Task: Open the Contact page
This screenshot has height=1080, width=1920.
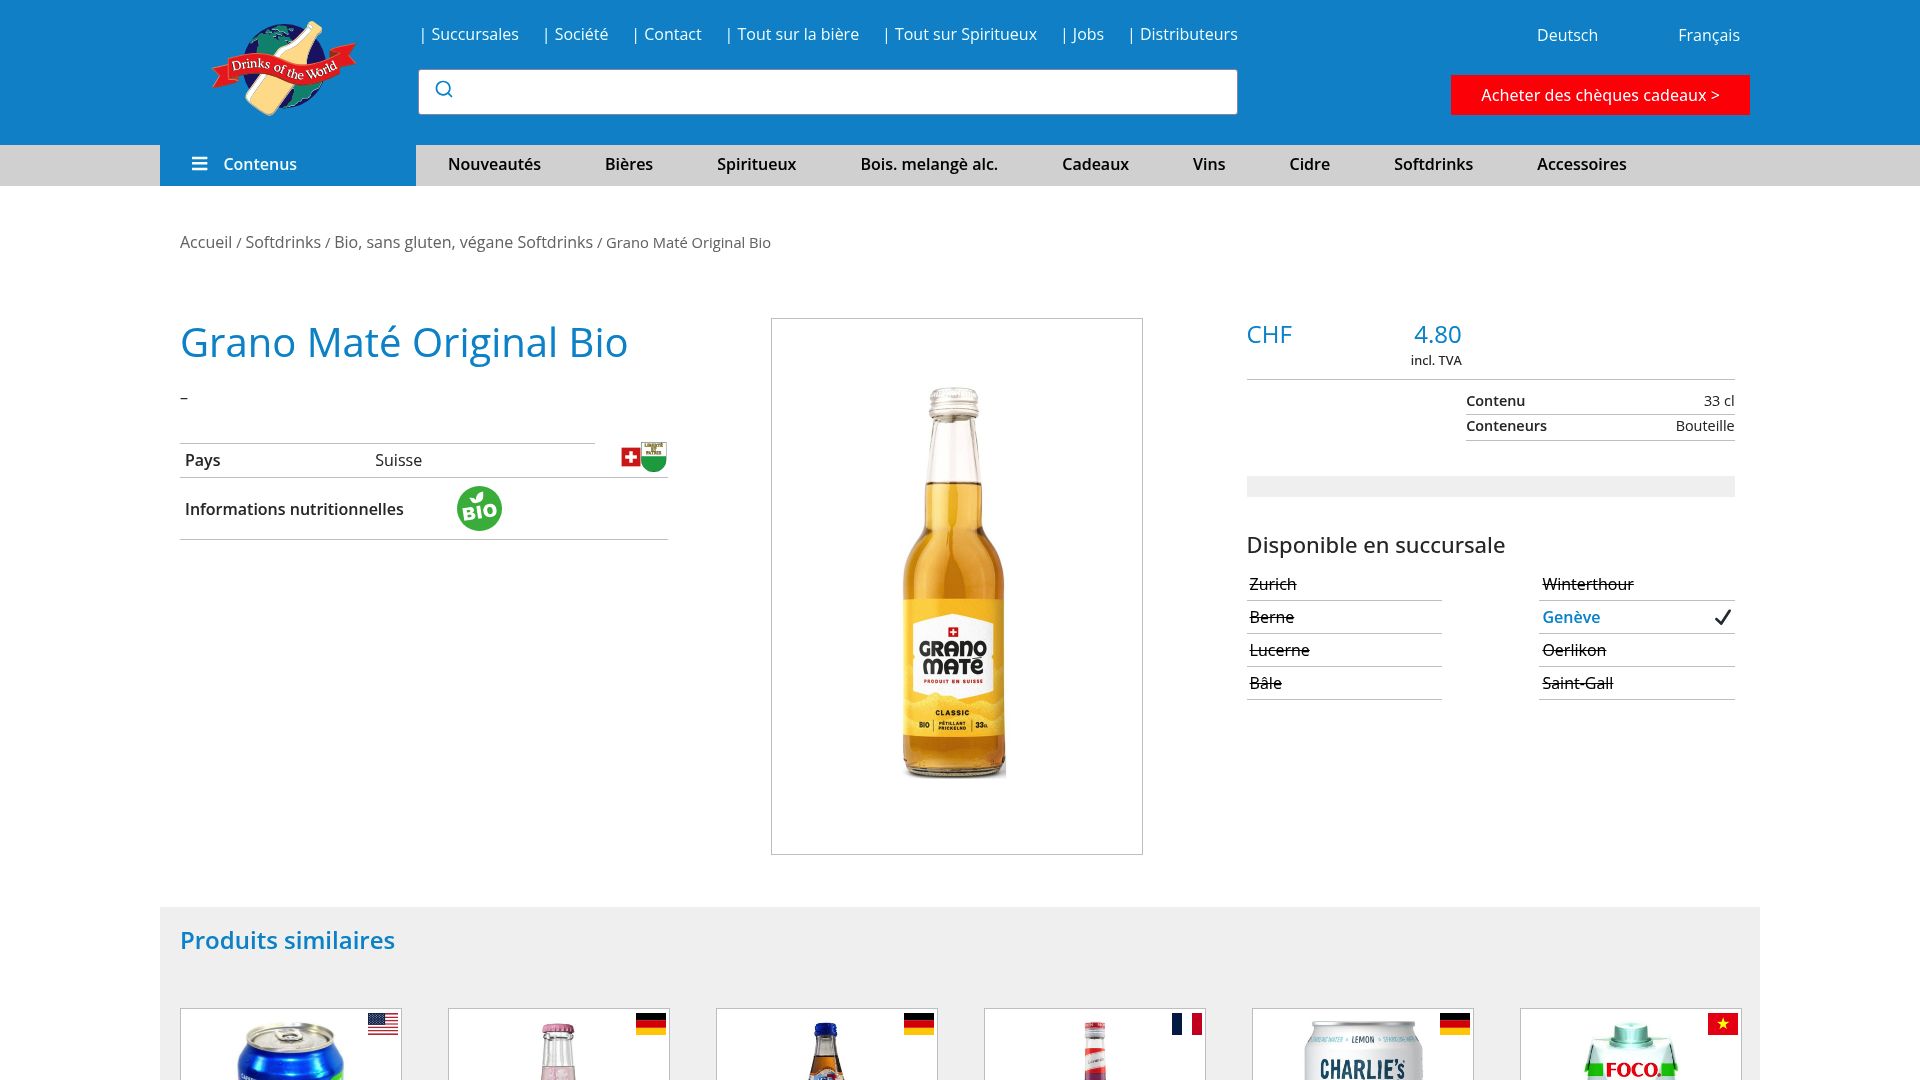Action: pos(673,34)
